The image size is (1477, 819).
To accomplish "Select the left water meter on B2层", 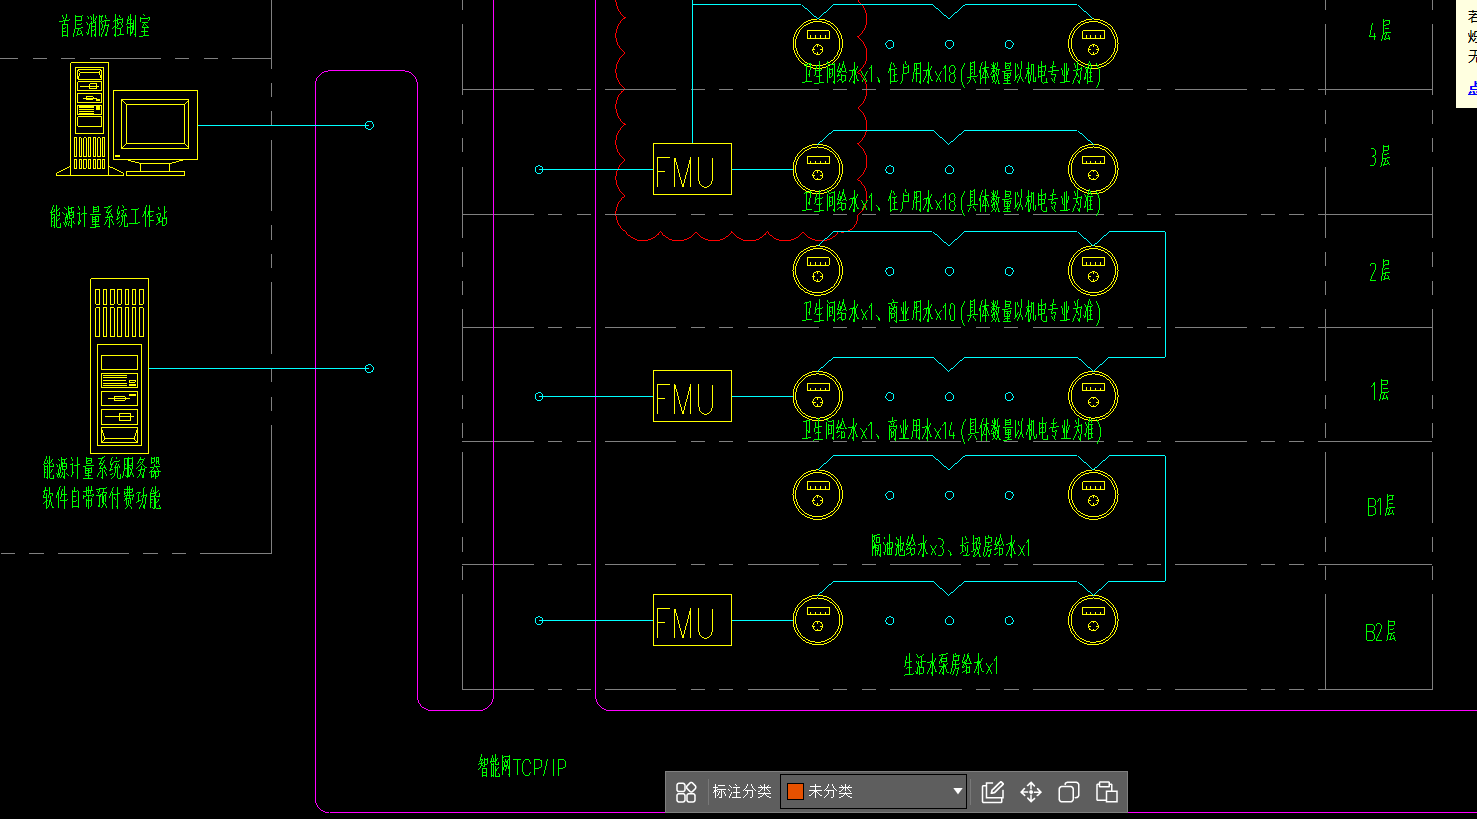I will 818,620.
